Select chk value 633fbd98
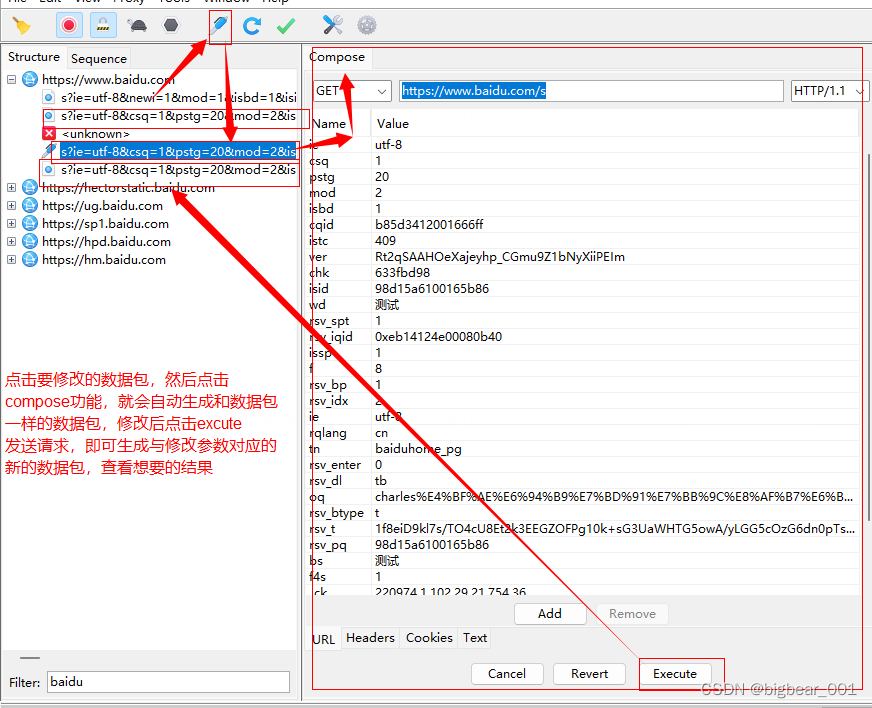The width and height of the screenshot is (872, 708). tap(403, 273)
